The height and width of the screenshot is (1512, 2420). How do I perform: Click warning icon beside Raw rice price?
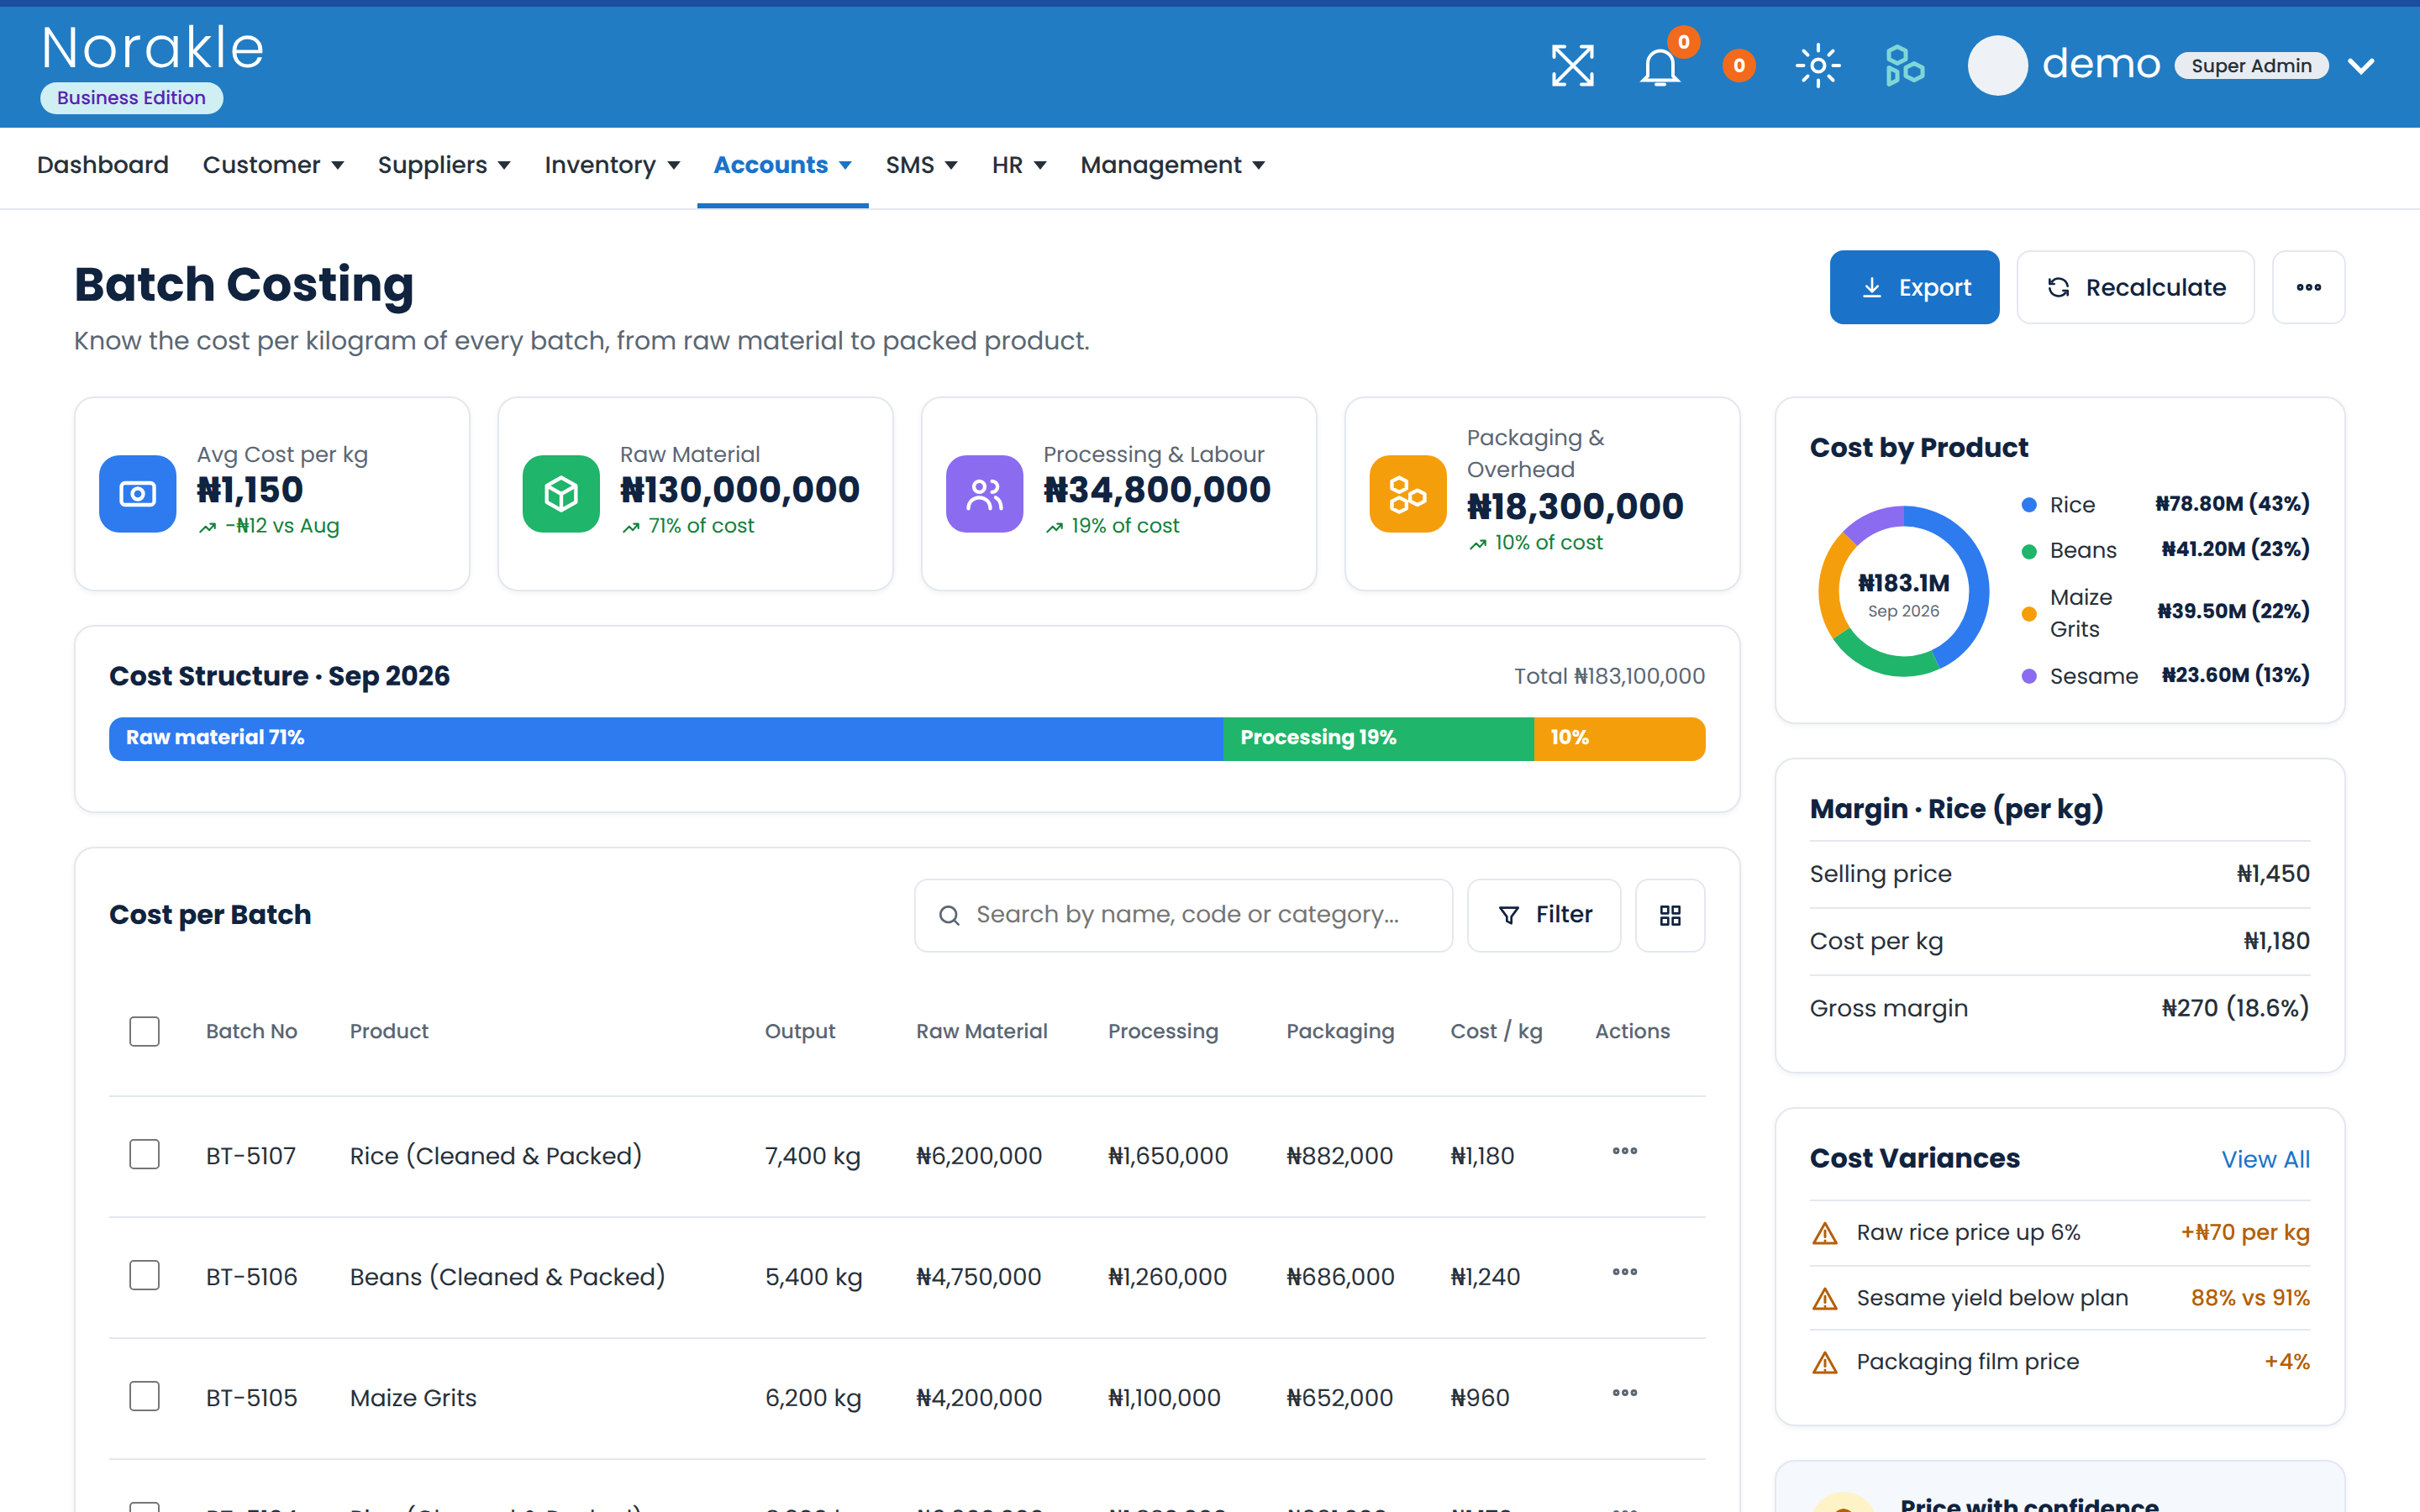(1825, 1233)
